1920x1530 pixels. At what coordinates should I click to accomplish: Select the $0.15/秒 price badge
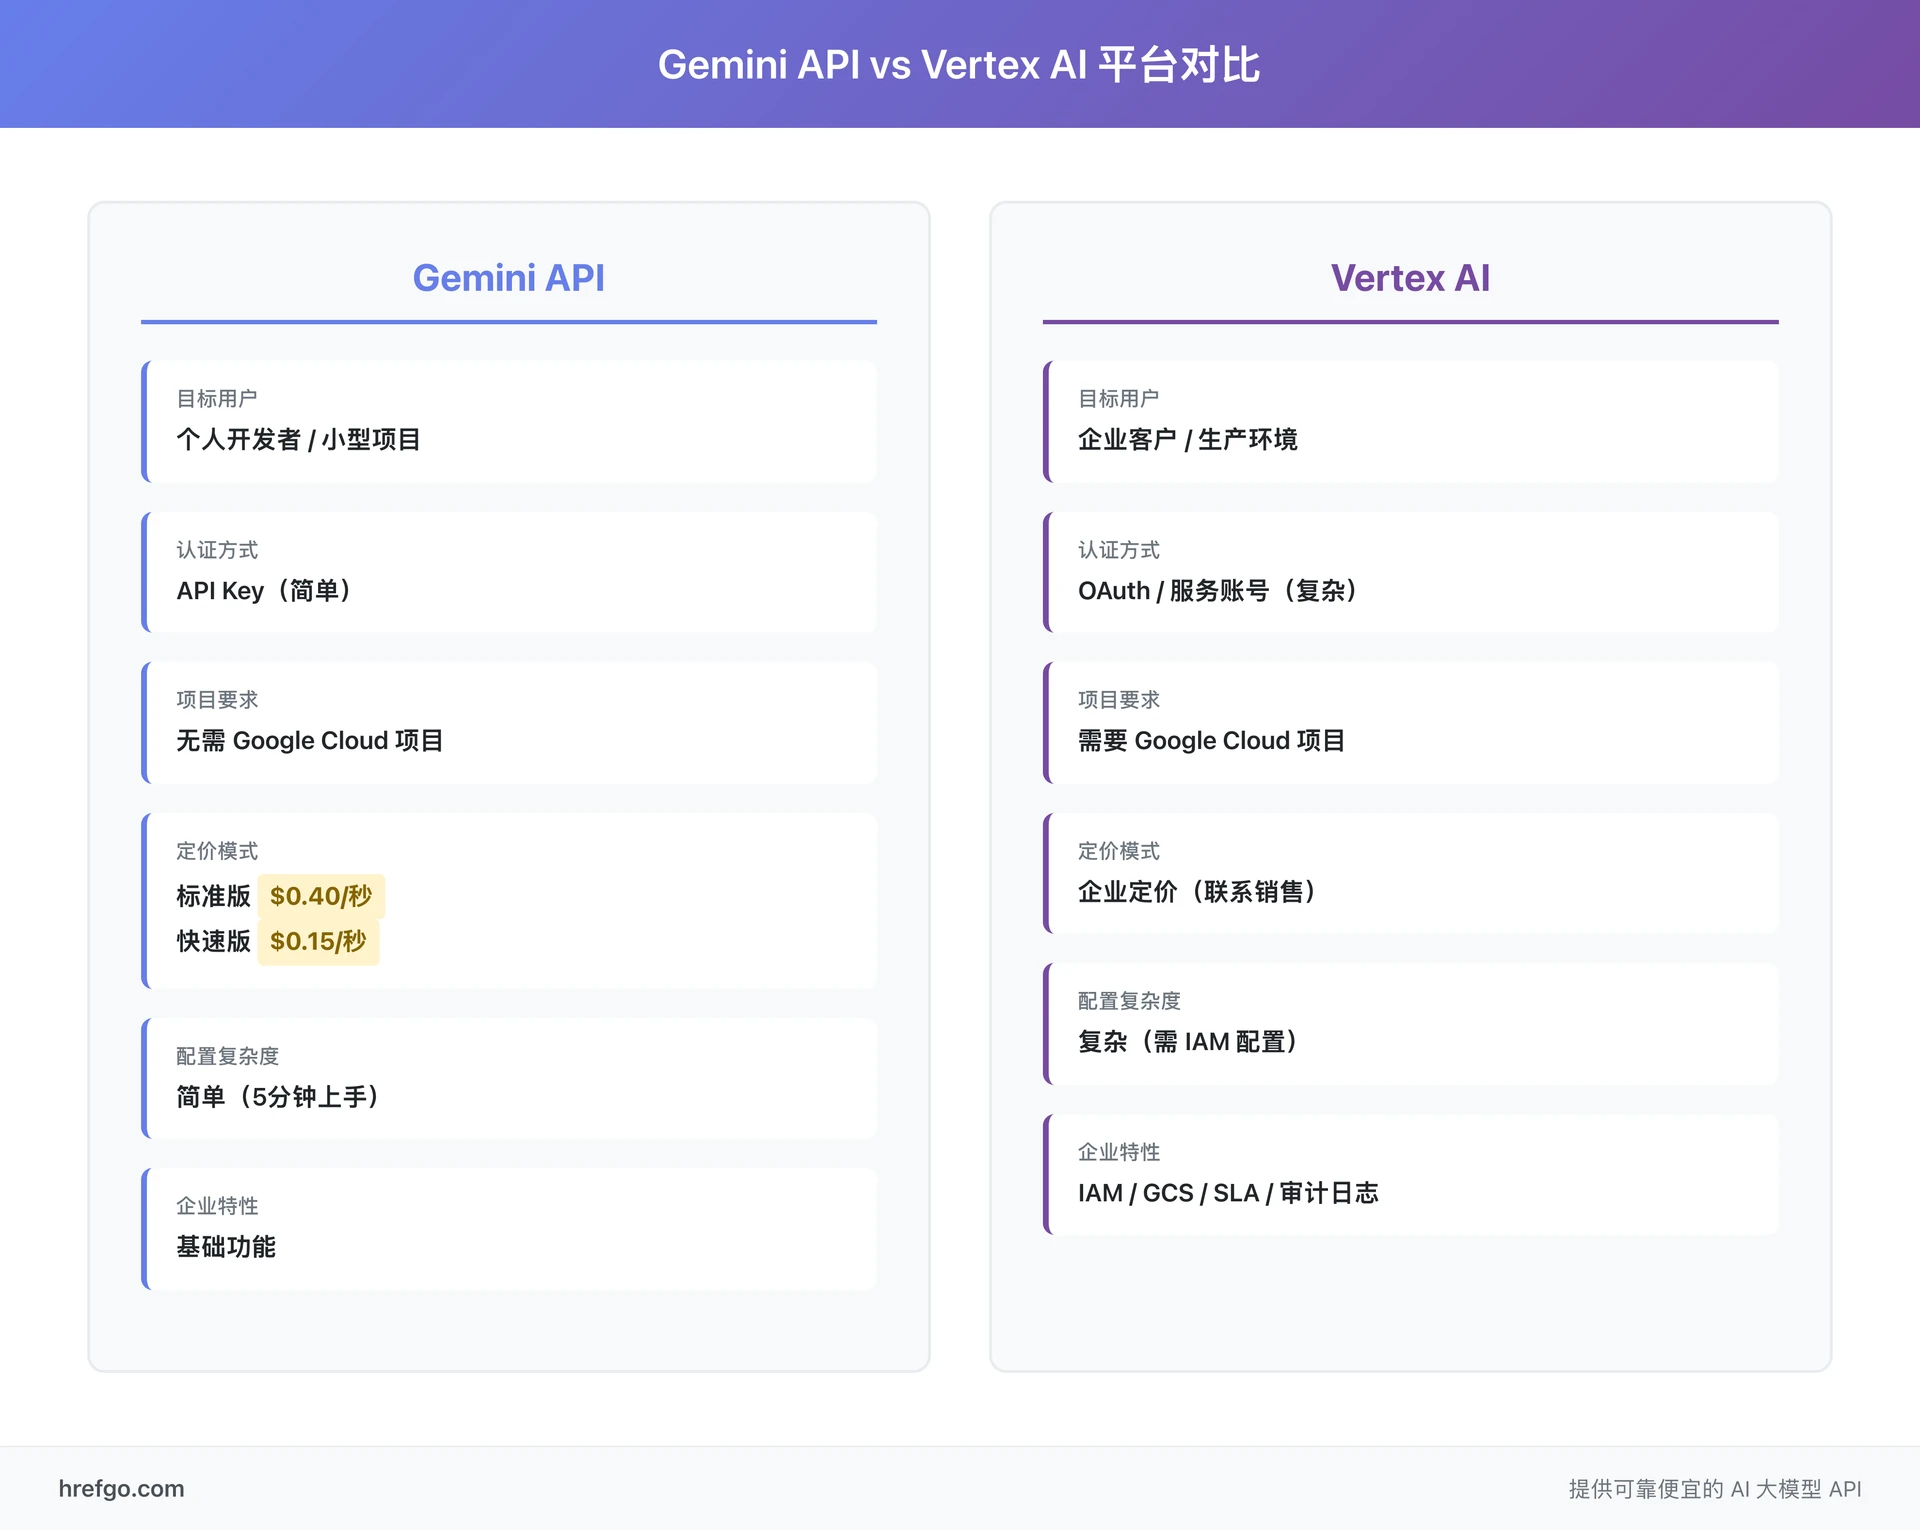[x=318, y=941]
